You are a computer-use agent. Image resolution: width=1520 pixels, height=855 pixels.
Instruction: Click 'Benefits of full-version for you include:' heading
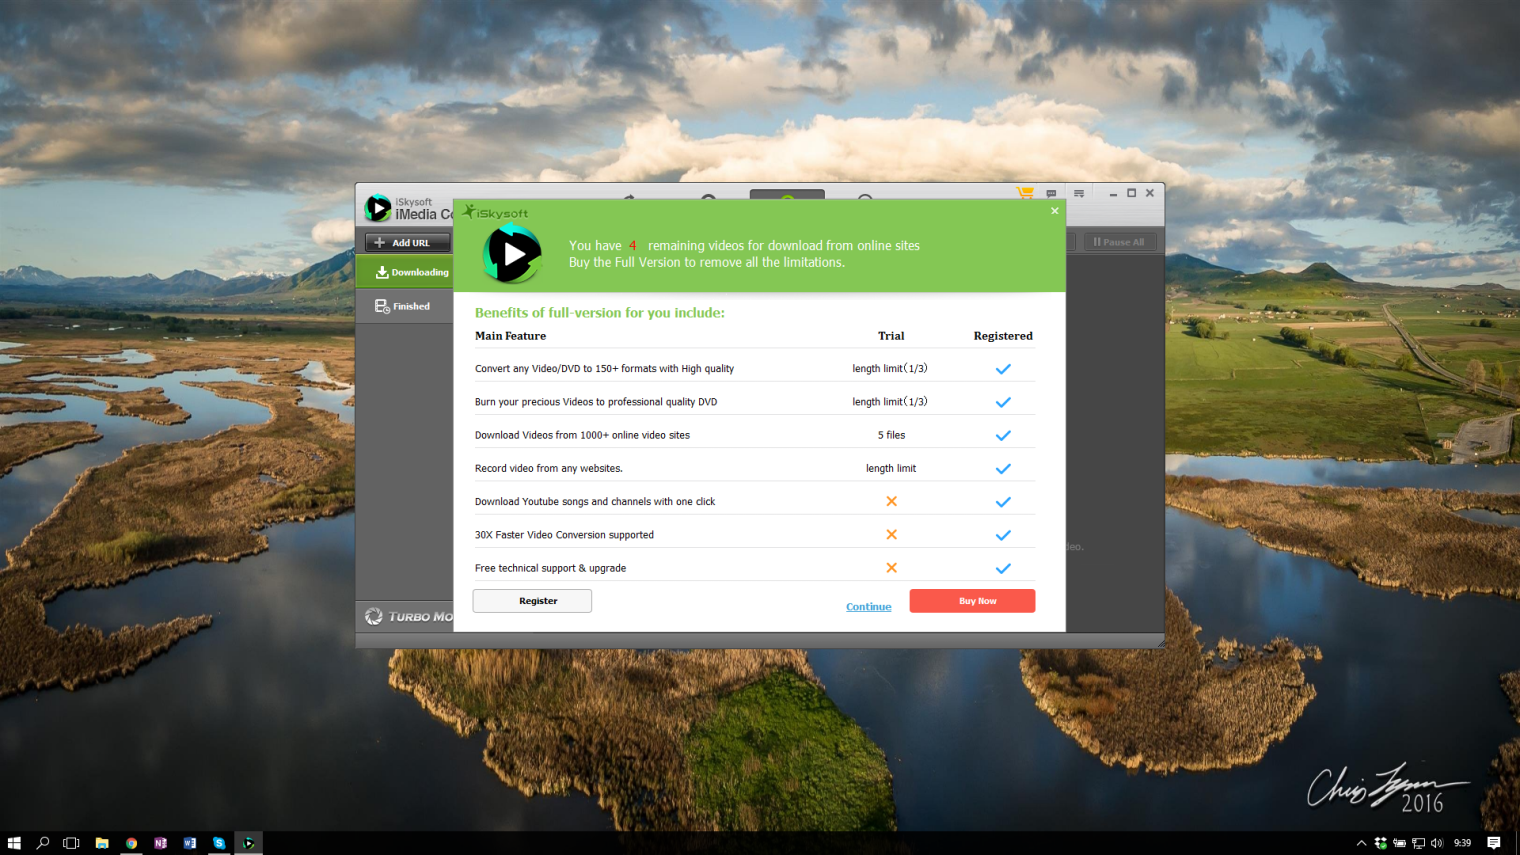pos(600,313)
